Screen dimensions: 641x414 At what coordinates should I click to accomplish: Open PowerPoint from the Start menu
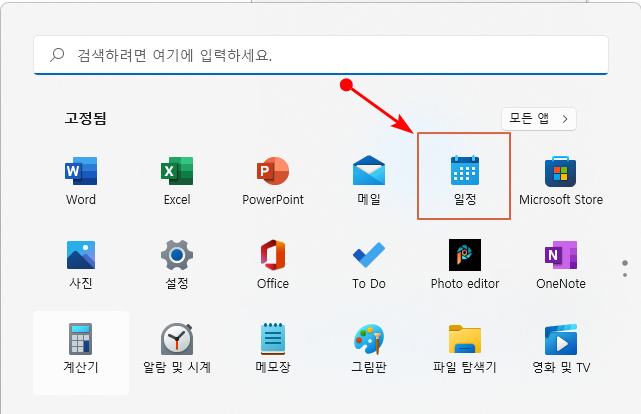pos(273,181)
